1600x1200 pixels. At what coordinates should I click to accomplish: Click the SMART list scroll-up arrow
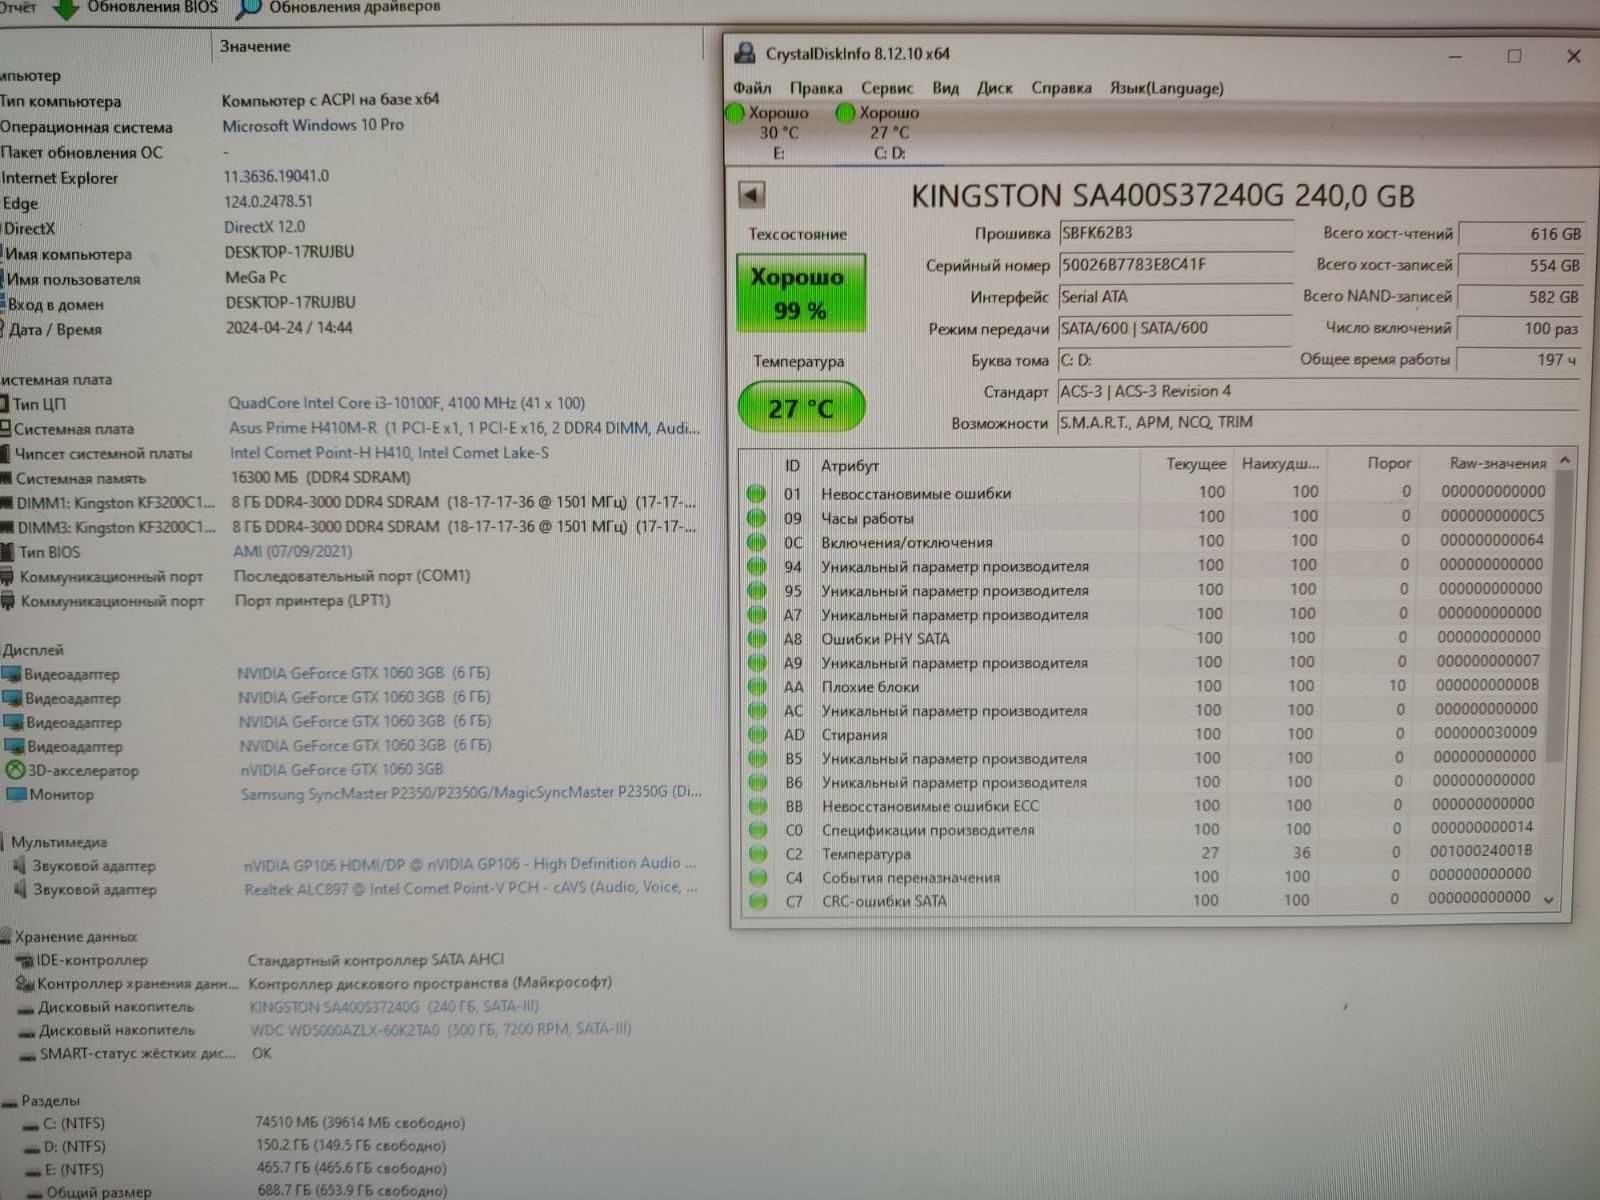[1565, 460]
